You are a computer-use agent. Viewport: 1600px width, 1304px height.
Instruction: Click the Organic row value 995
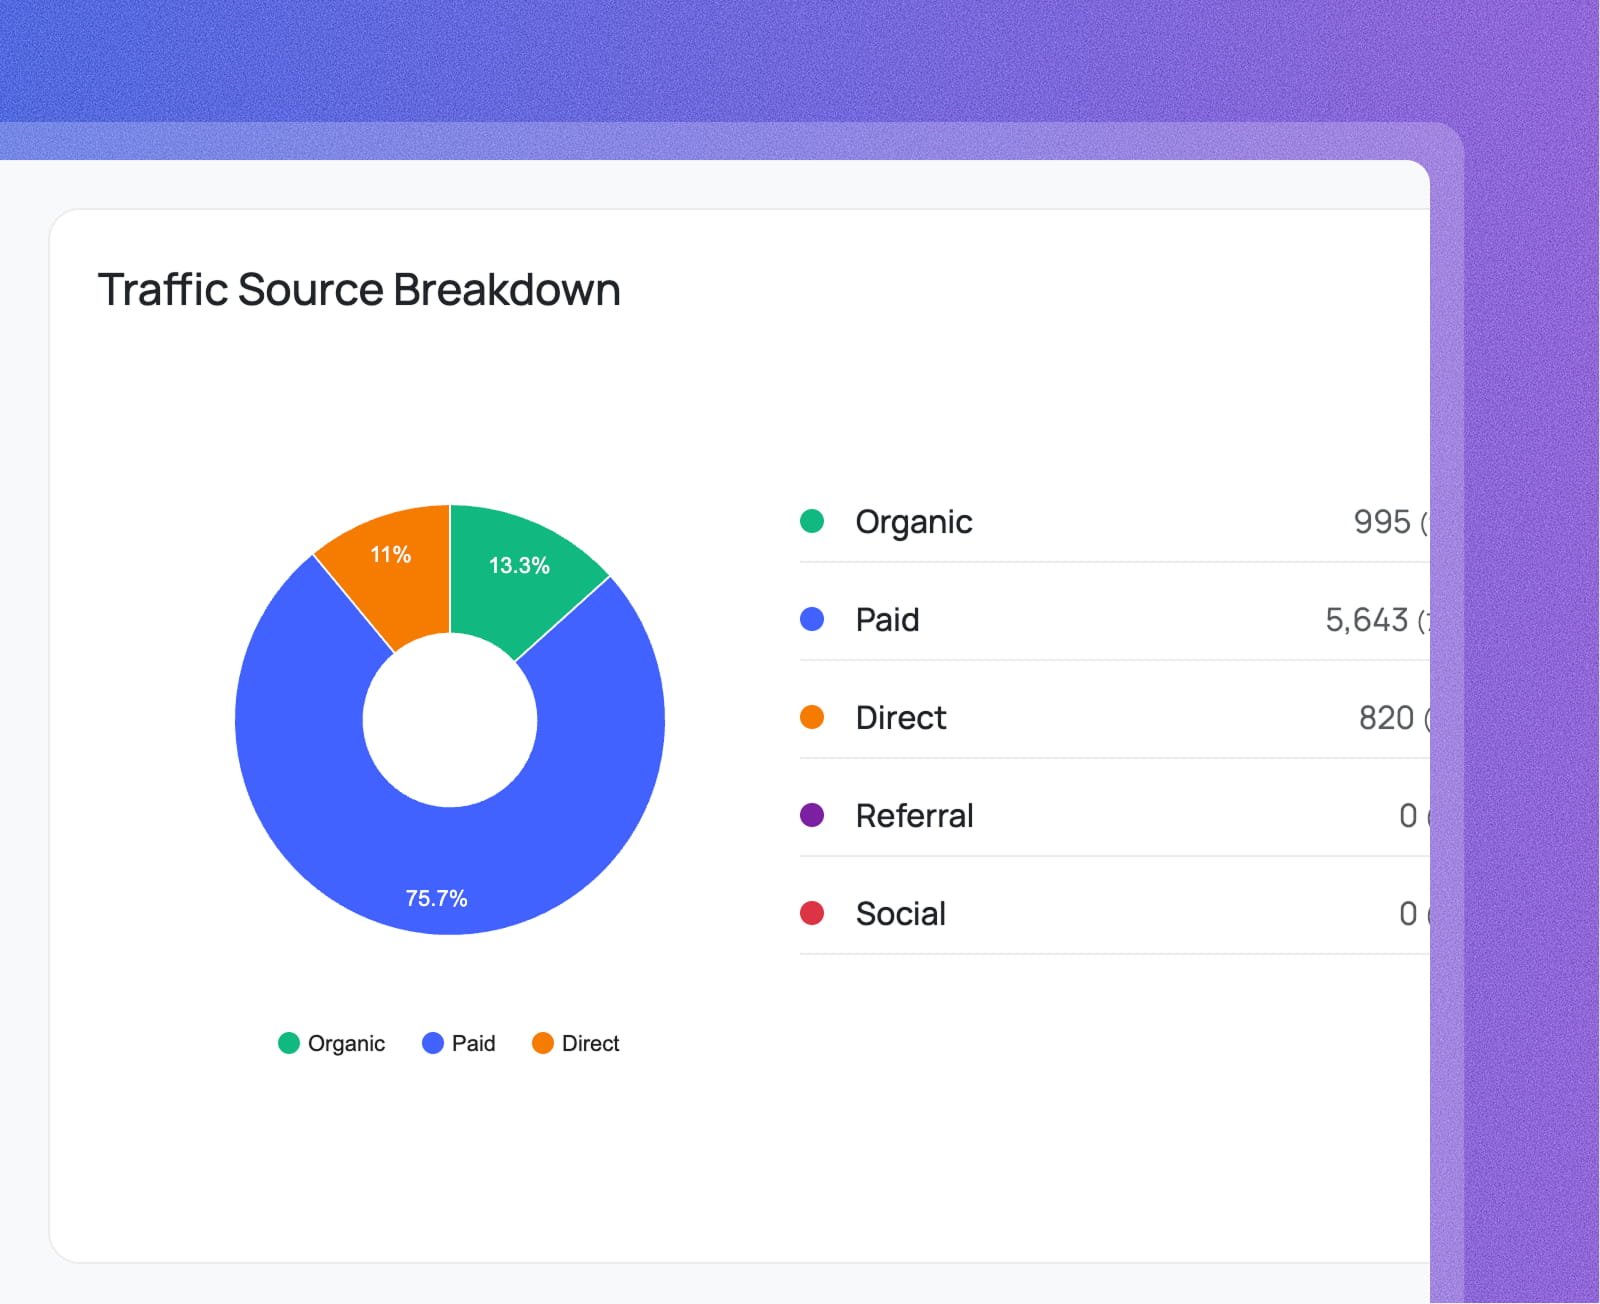1381,522
